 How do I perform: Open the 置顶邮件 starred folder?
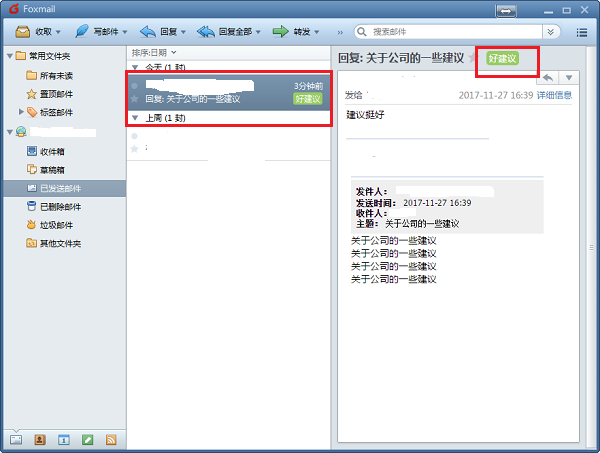pyautogui.click(x=56, y=94)
